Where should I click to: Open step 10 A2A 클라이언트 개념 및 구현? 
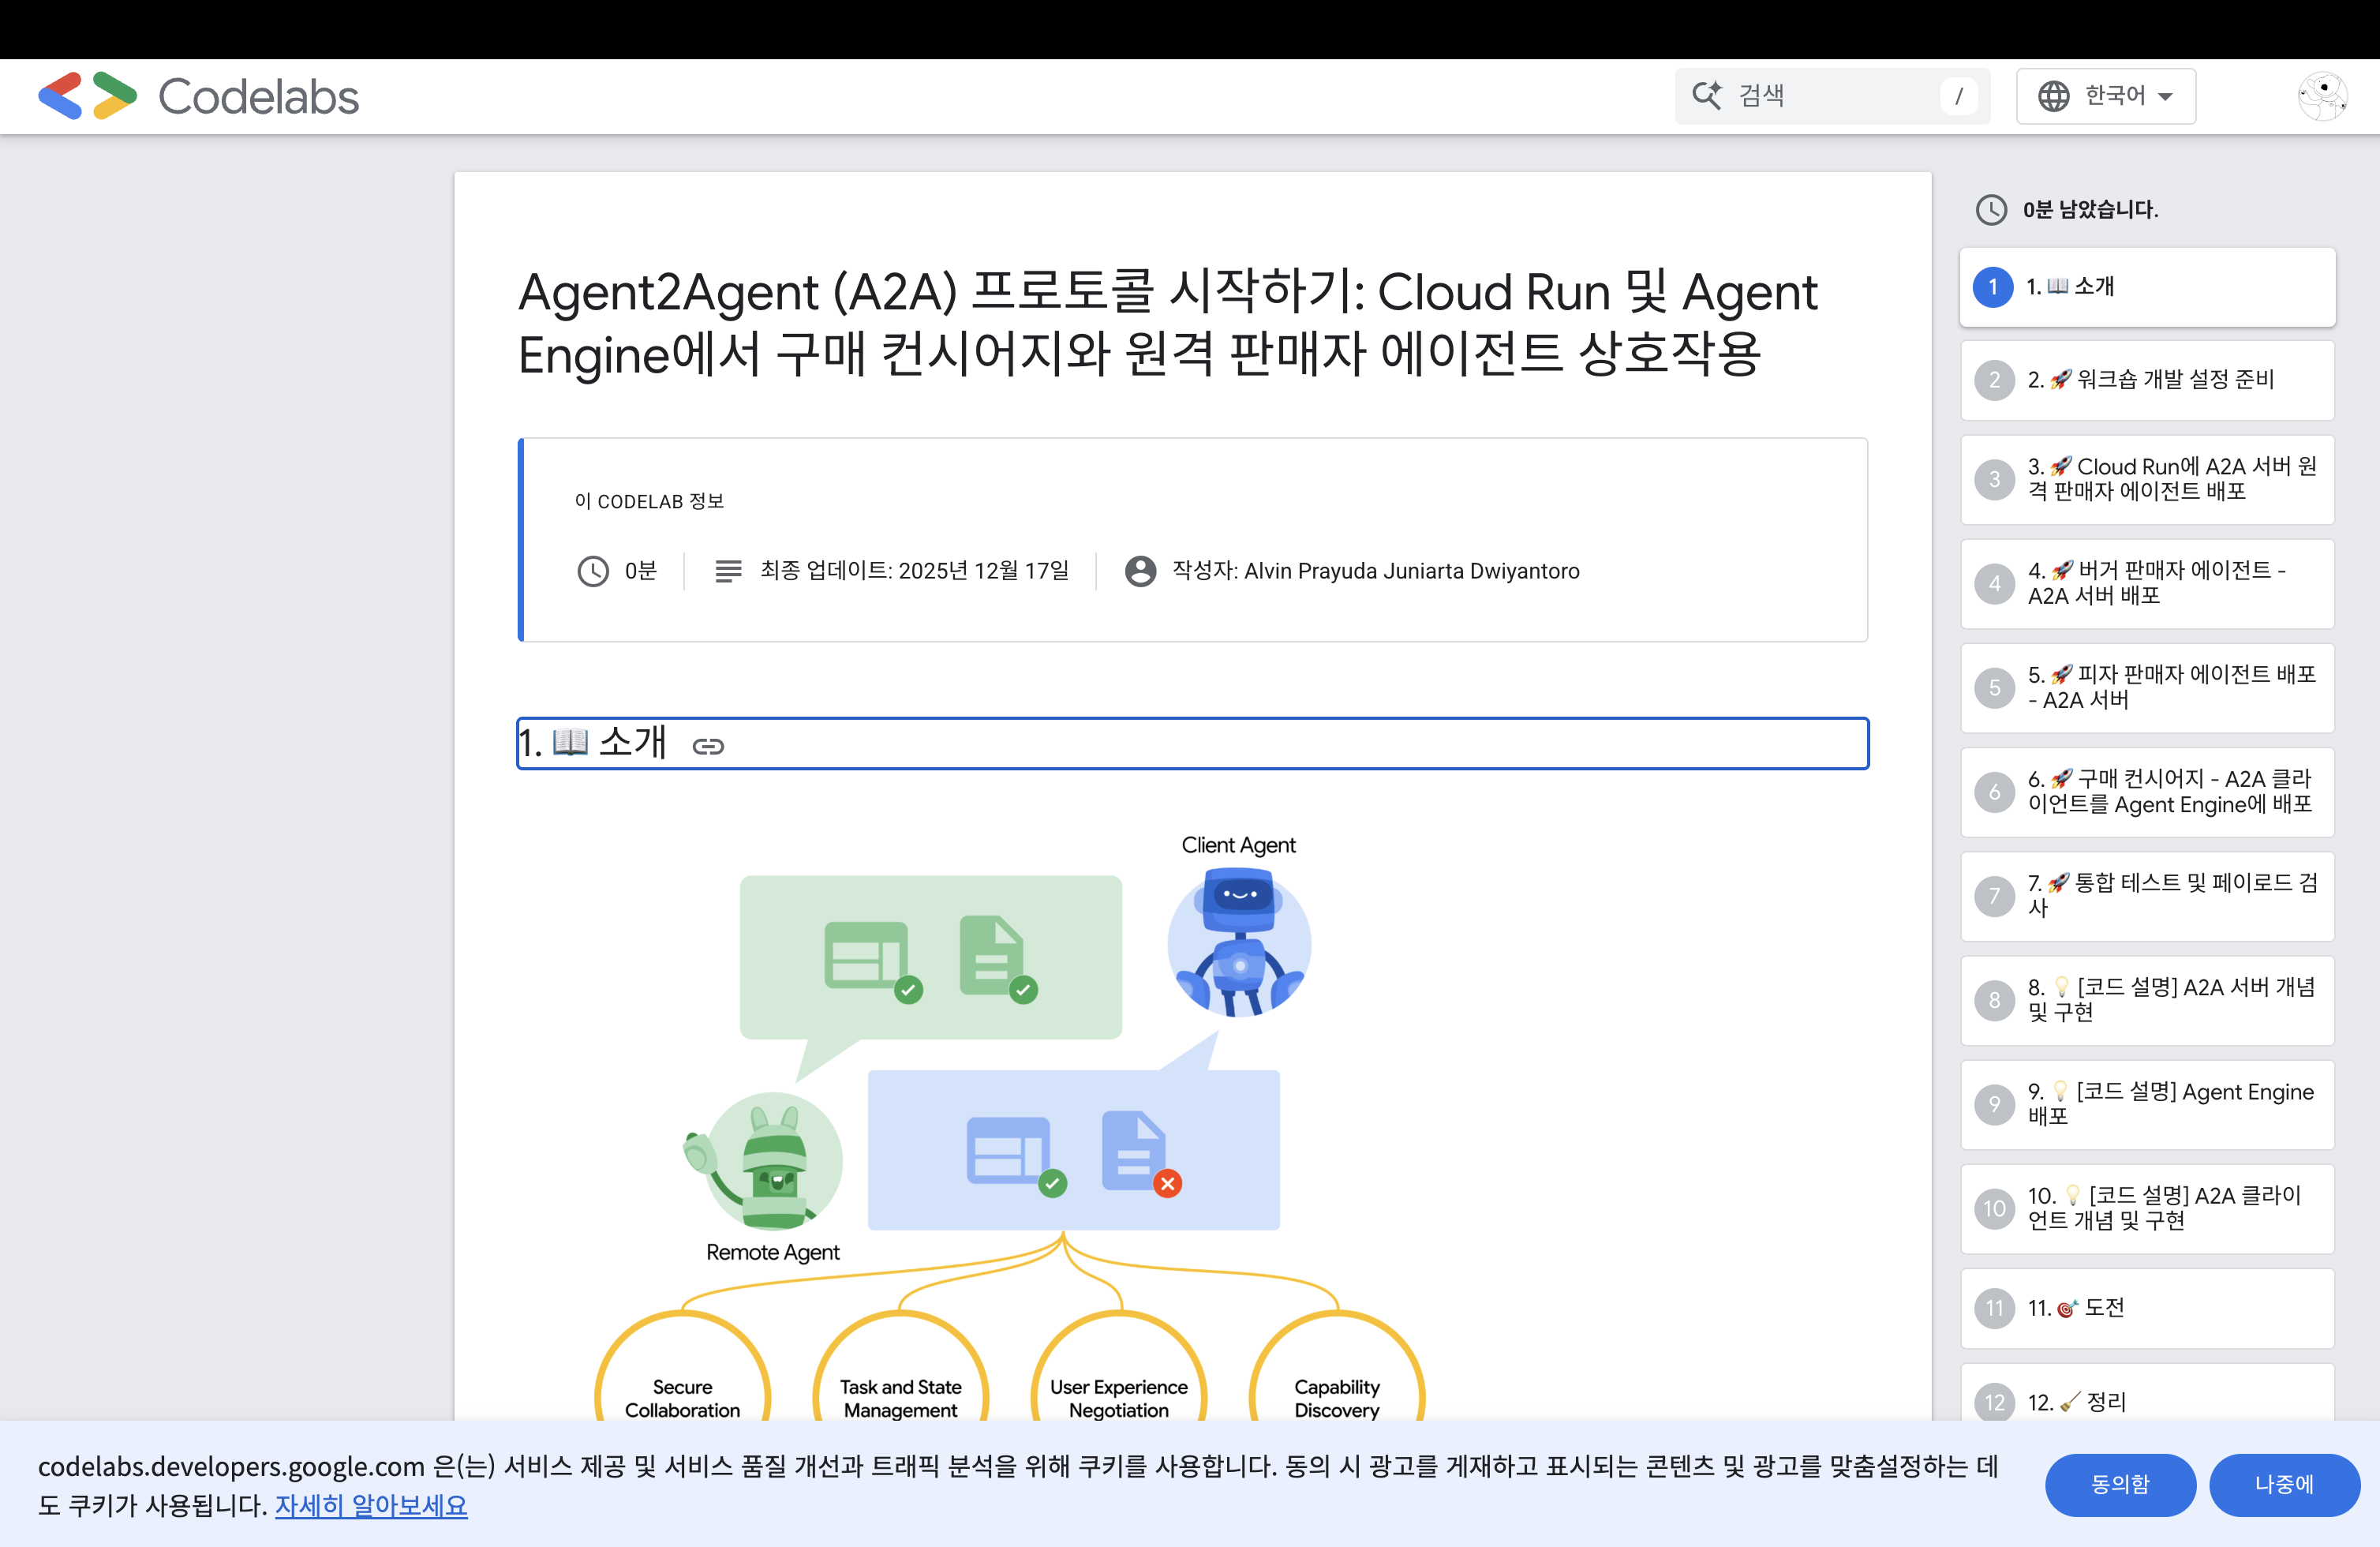click(x=2147, y=1208)
